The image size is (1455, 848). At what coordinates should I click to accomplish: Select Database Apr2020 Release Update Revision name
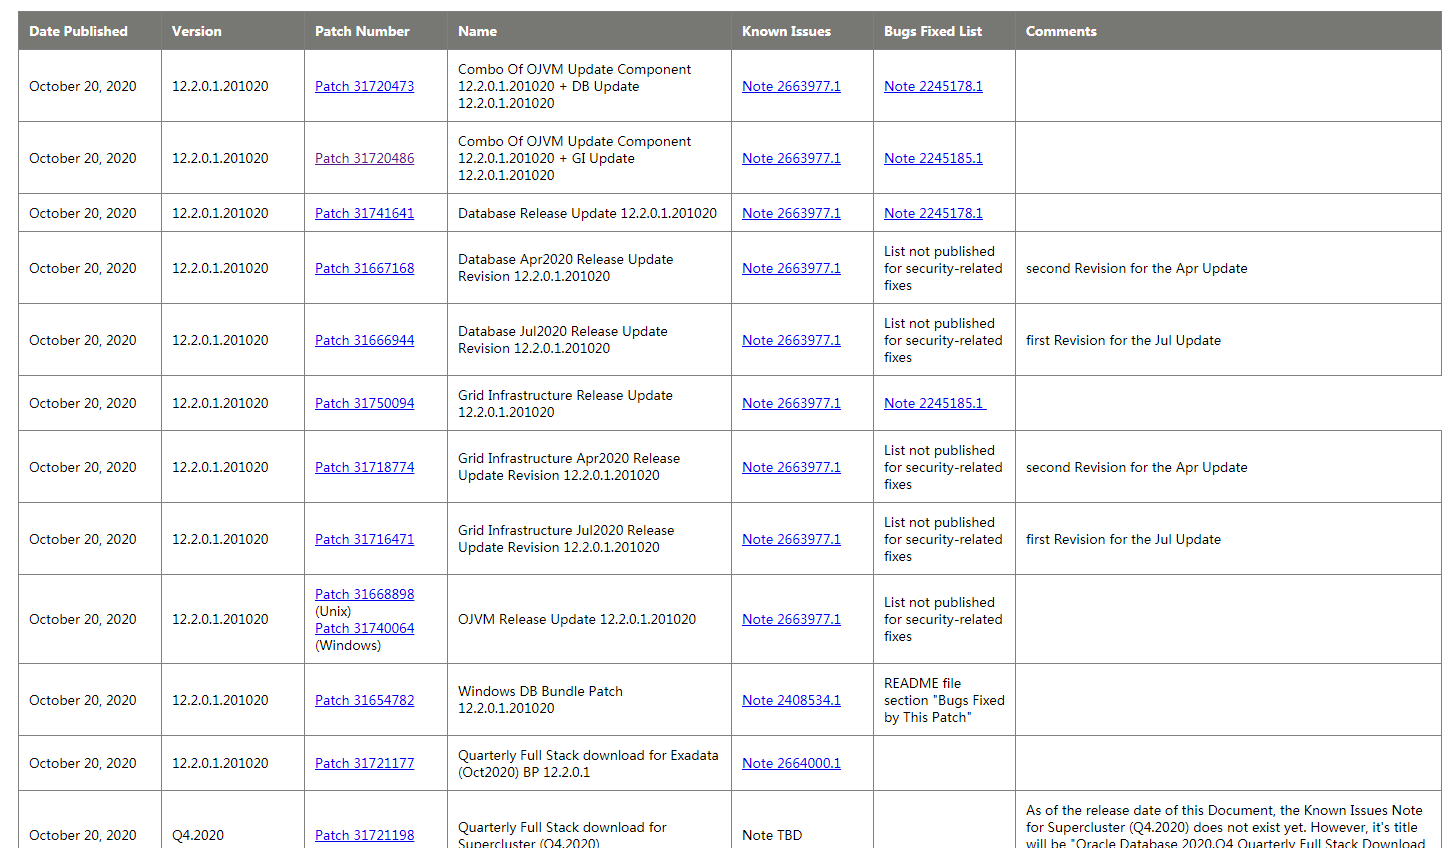click(x=565, y=268)
